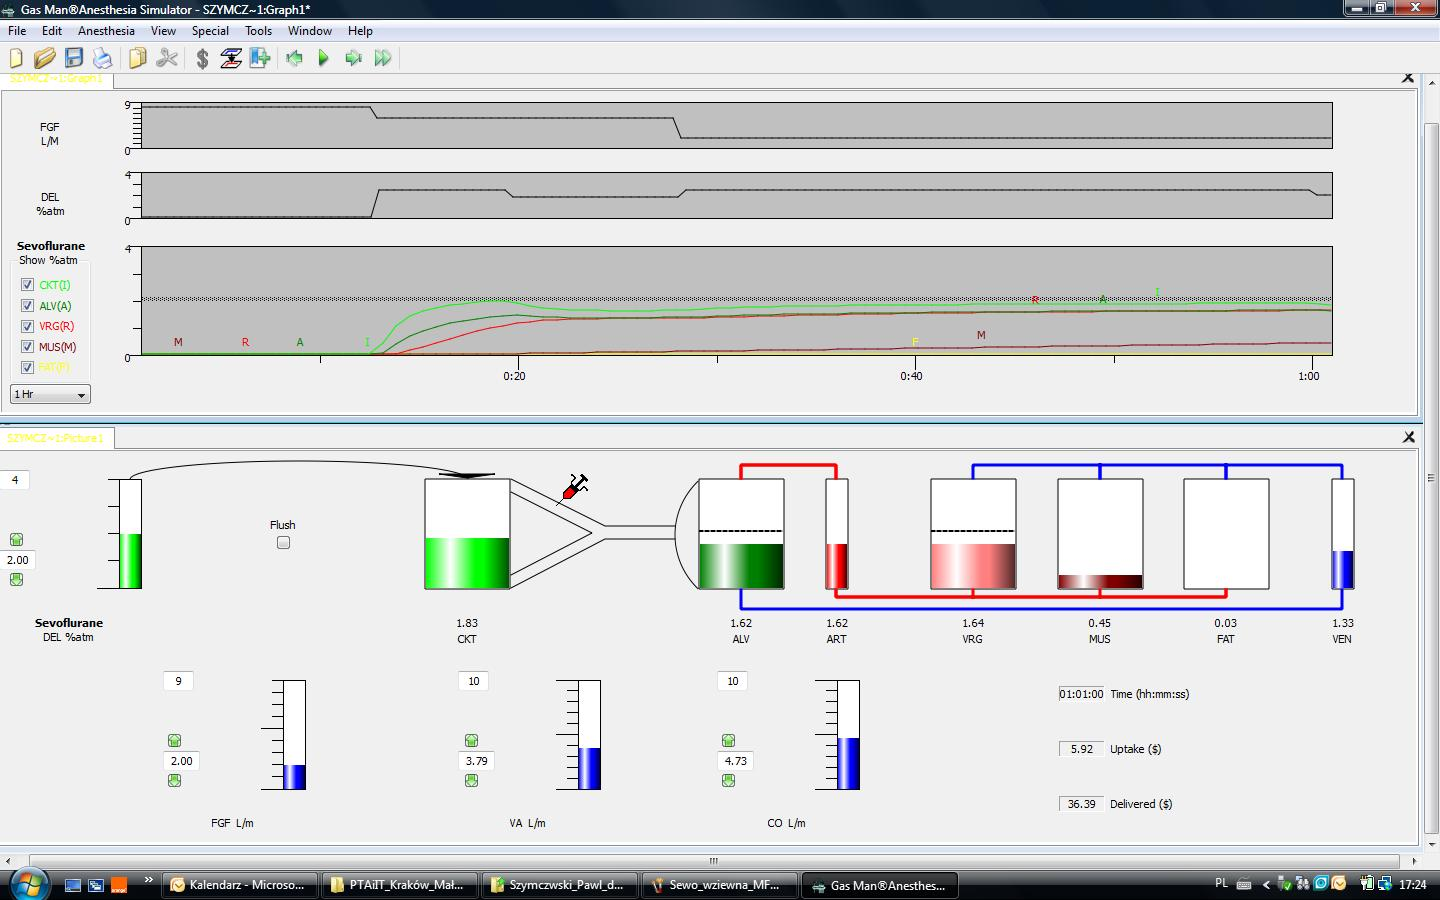Click the VA L/m blue level bar
The image size is (1440, 900).
(590, 768)
